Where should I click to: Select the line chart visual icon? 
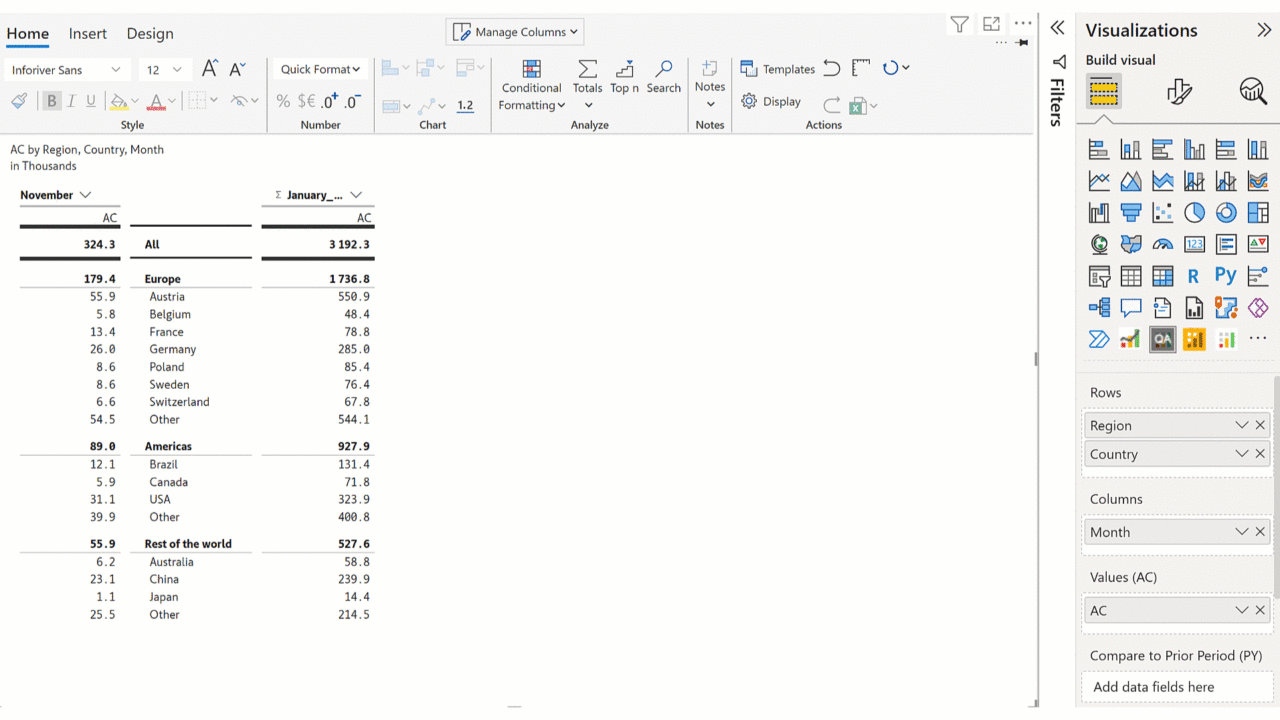coord(1099,181)
